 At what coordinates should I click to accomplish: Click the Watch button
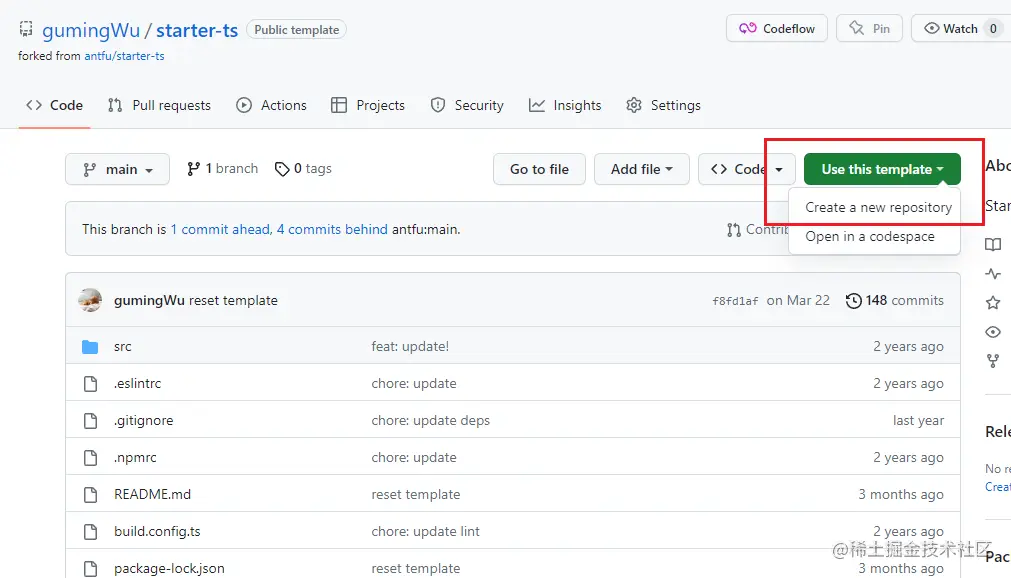[x=961, y=28]
